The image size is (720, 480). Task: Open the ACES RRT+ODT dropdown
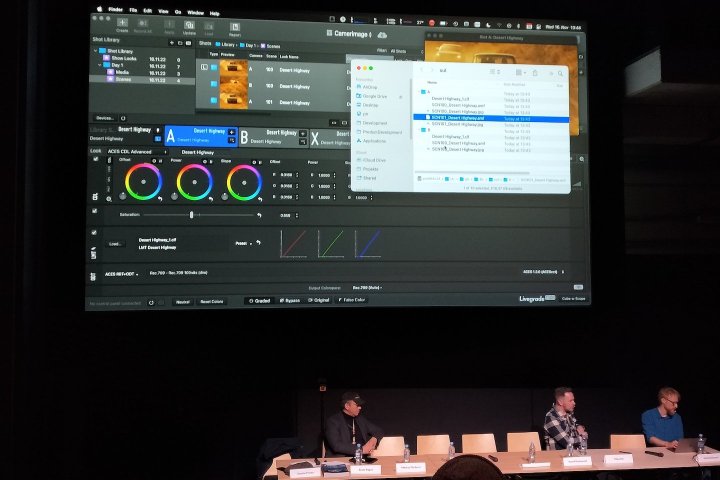tap(121, 274)
